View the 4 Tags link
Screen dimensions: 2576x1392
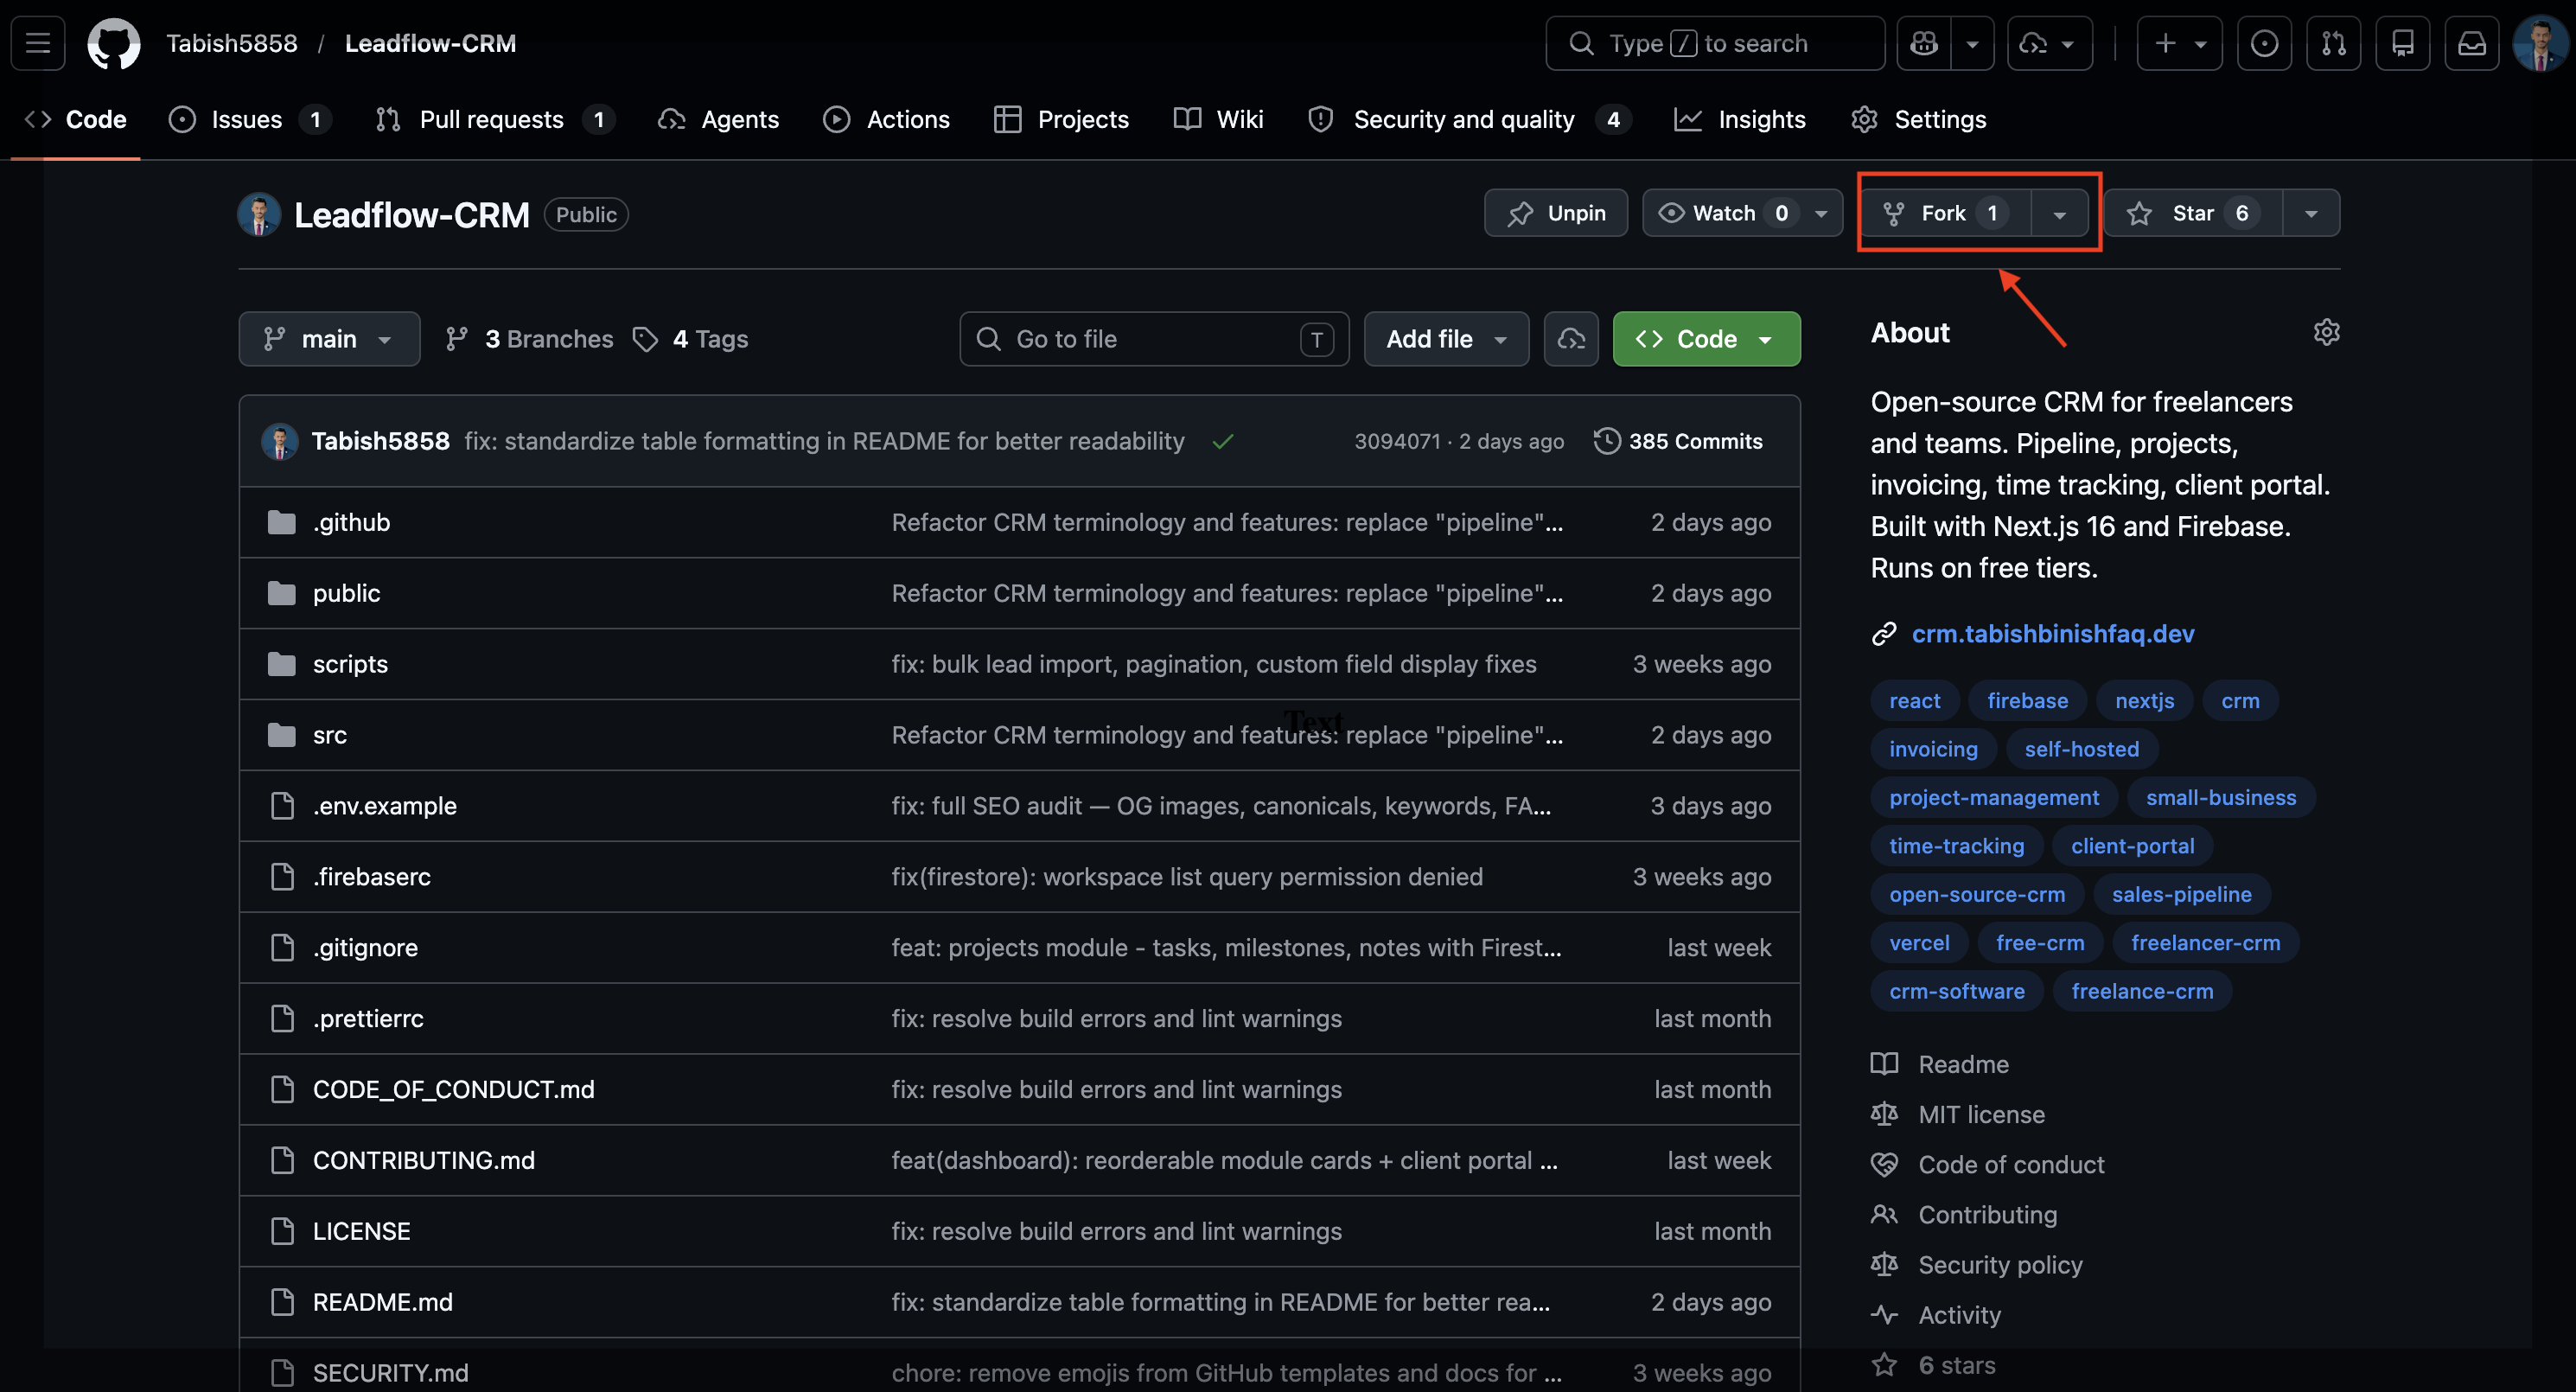(x=691, y=339)
